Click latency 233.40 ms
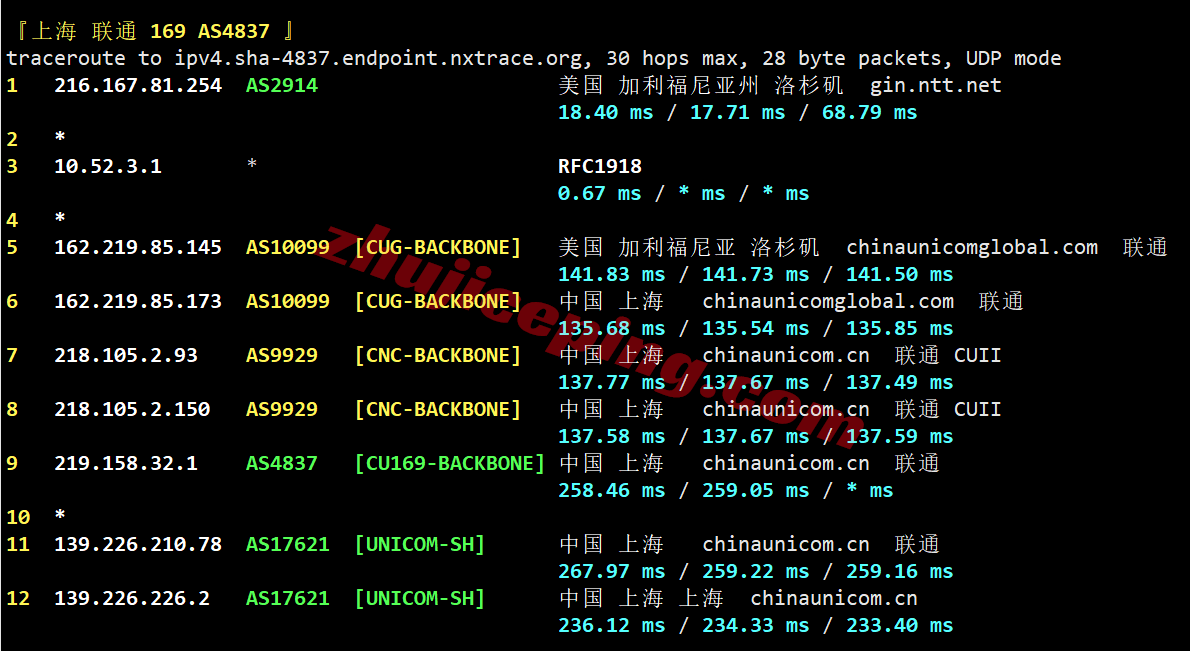The width and height of the screenshot is (1190, 651). tap(899, 626)
